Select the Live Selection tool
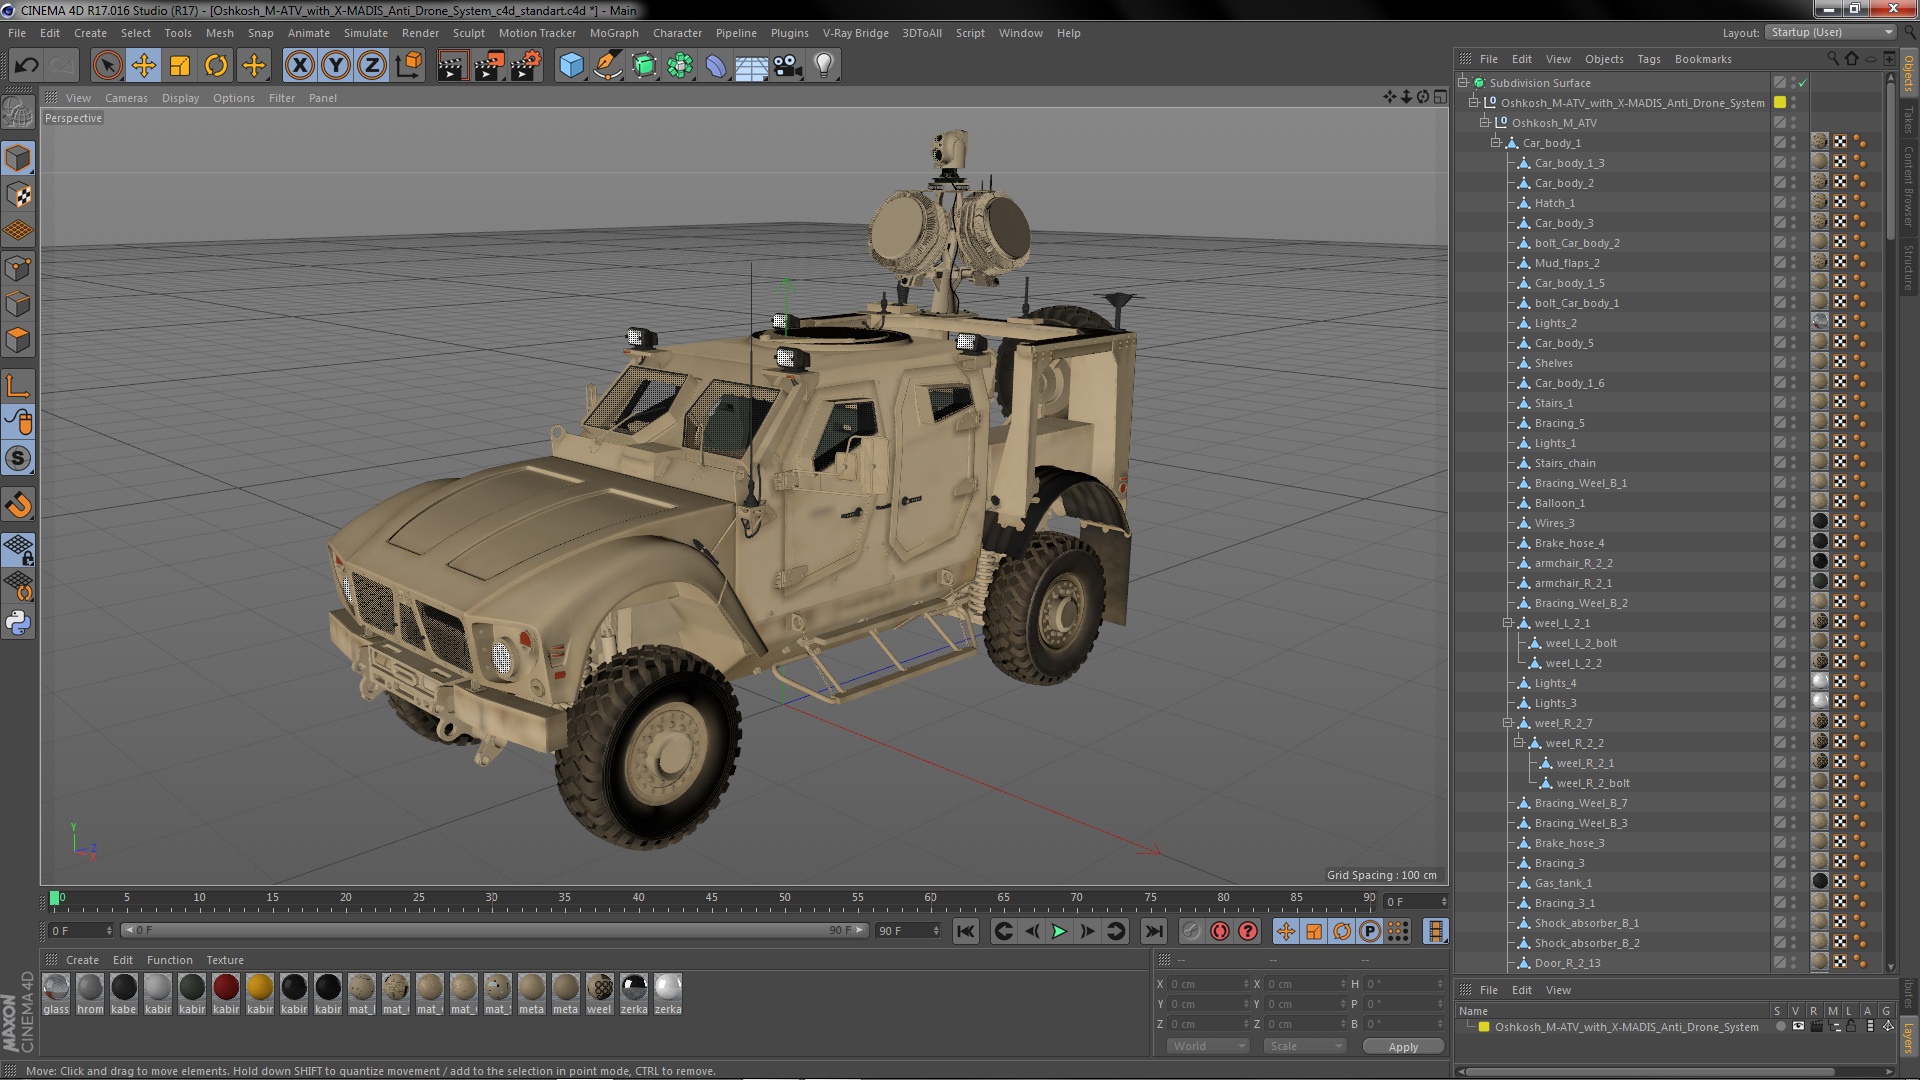The height and width of the screenshot is (1080, 1920). pyautogui.click(x=107, y=66)
